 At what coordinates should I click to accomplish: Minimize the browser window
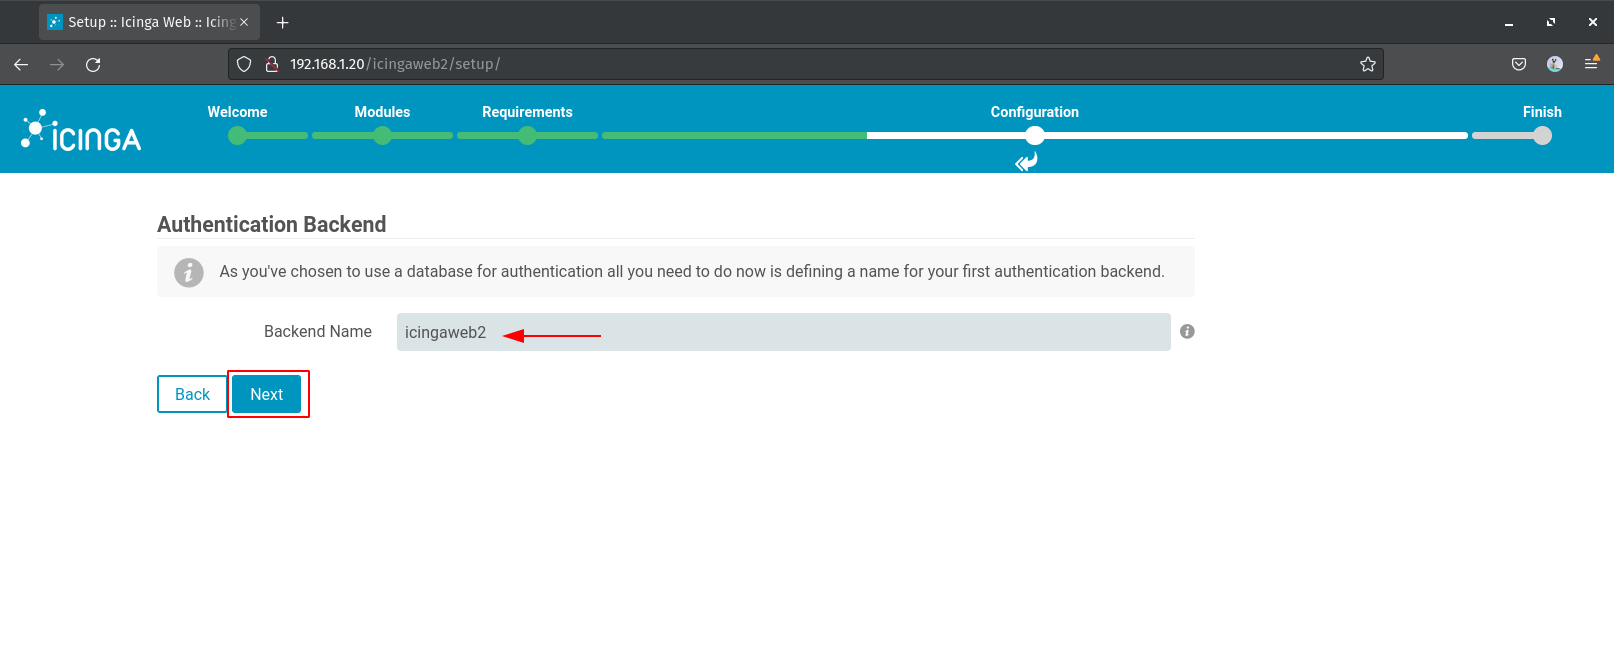(1509, 22)
